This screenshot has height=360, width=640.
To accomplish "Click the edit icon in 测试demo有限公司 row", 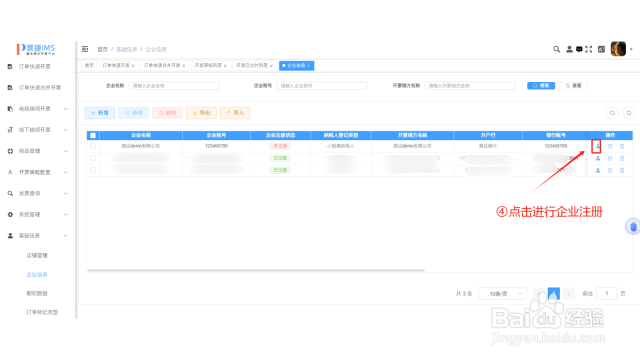I will [x=610, y=146].
